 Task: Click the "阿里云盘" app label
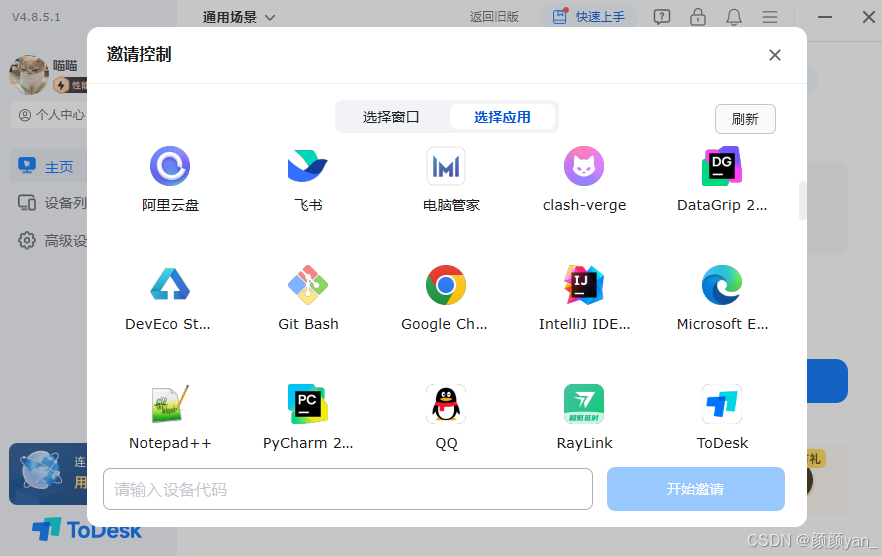click(x=170, y=205)
